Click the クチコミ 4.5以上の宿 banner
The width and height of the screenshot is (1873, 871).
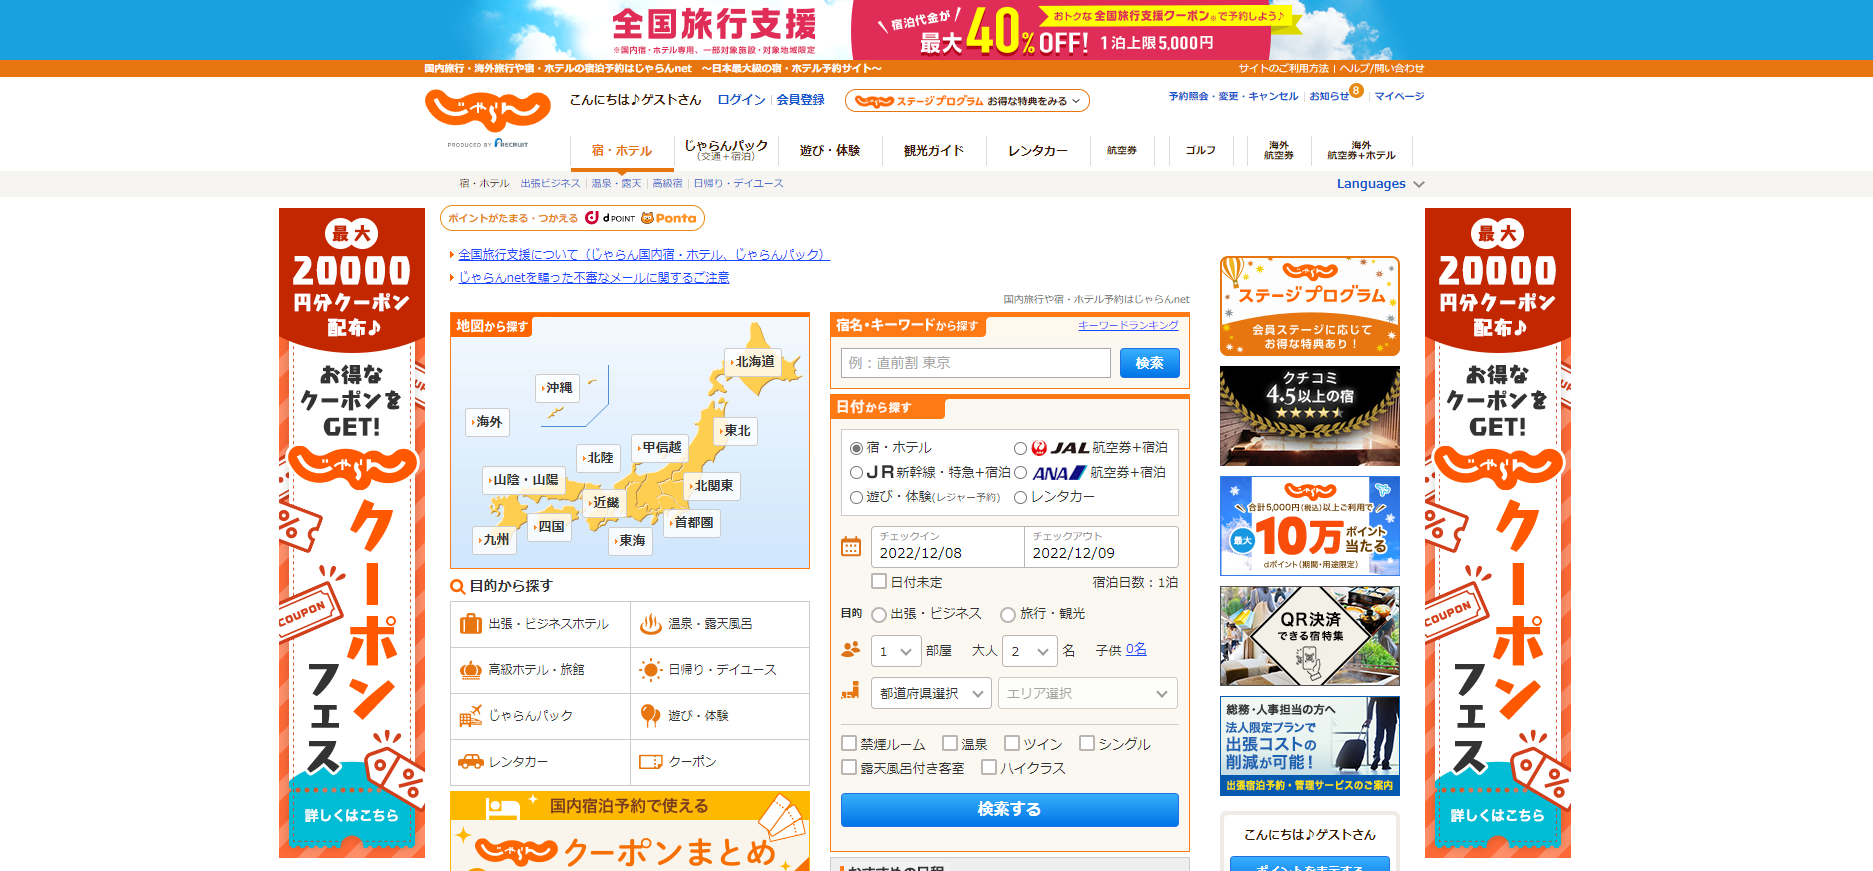1310,416
